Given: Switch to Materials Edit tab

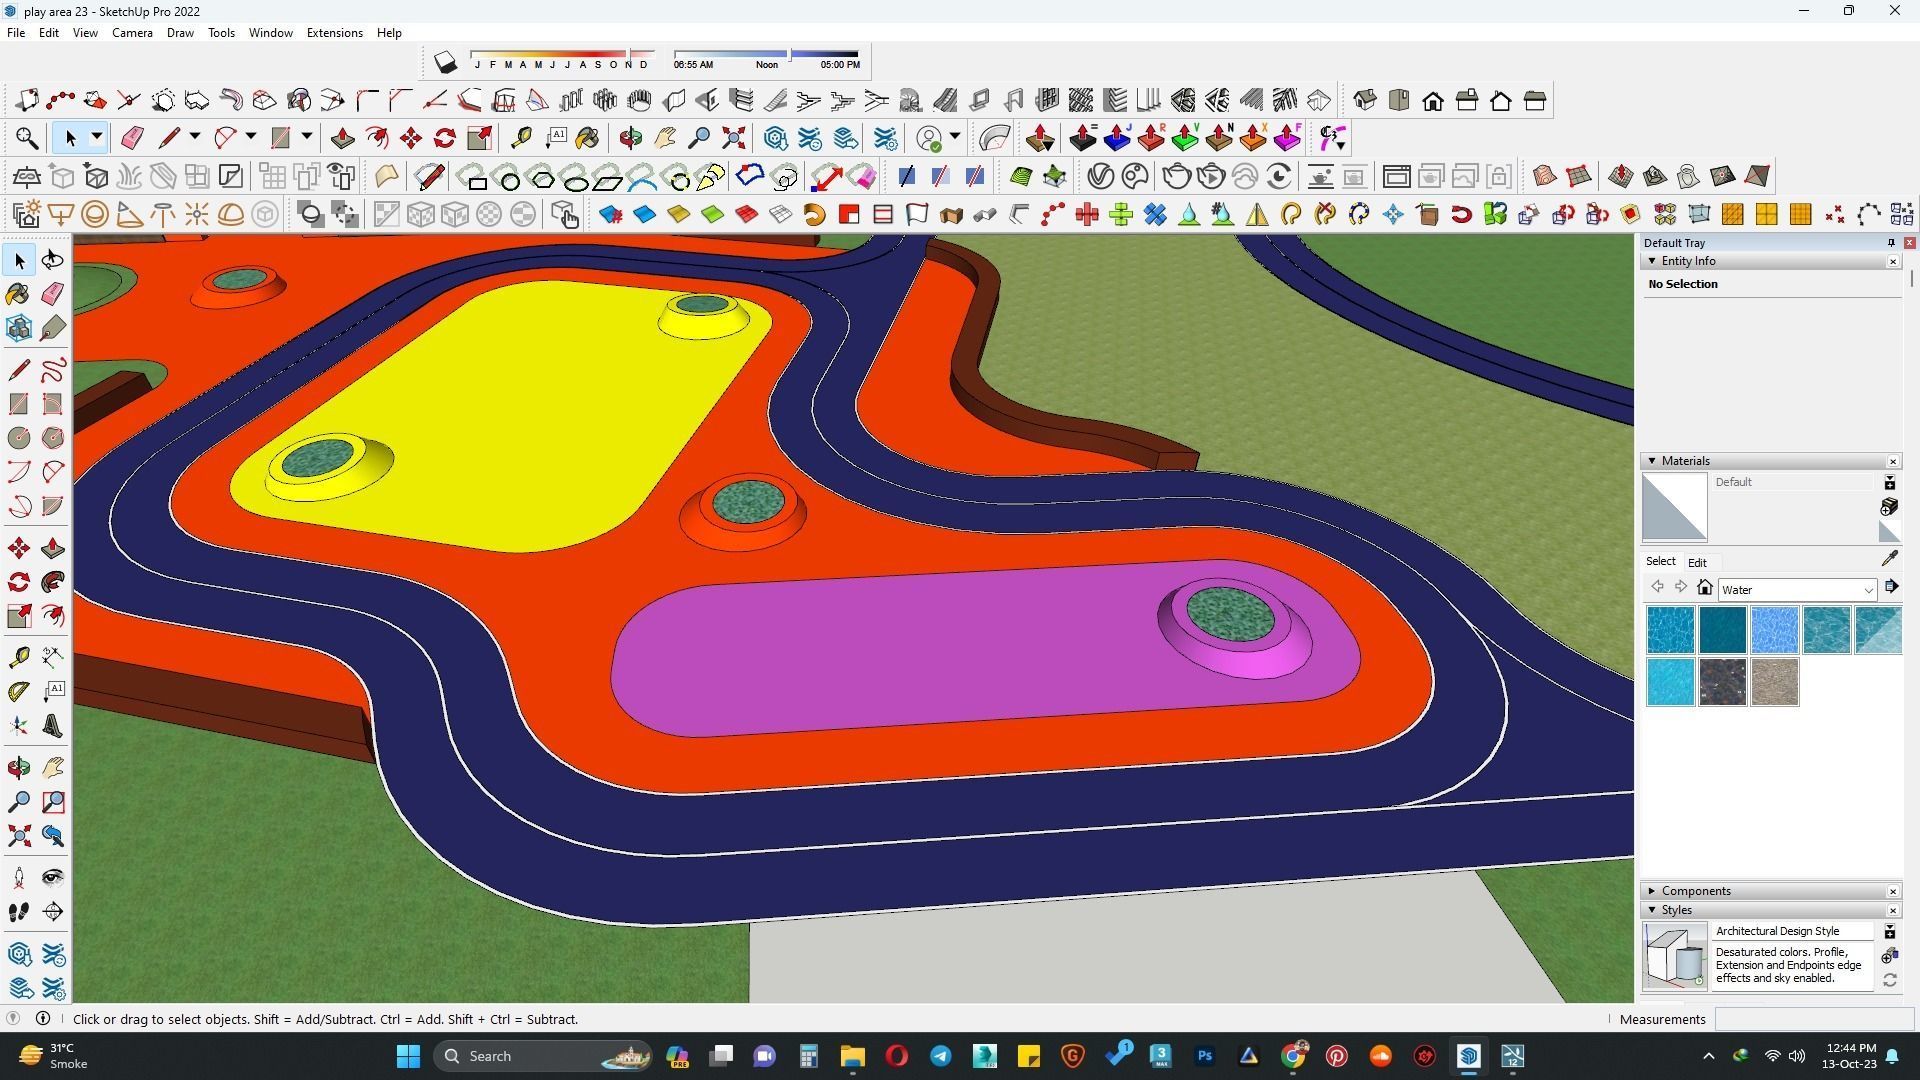Looking at the screenshot, I should [1697, 562].
